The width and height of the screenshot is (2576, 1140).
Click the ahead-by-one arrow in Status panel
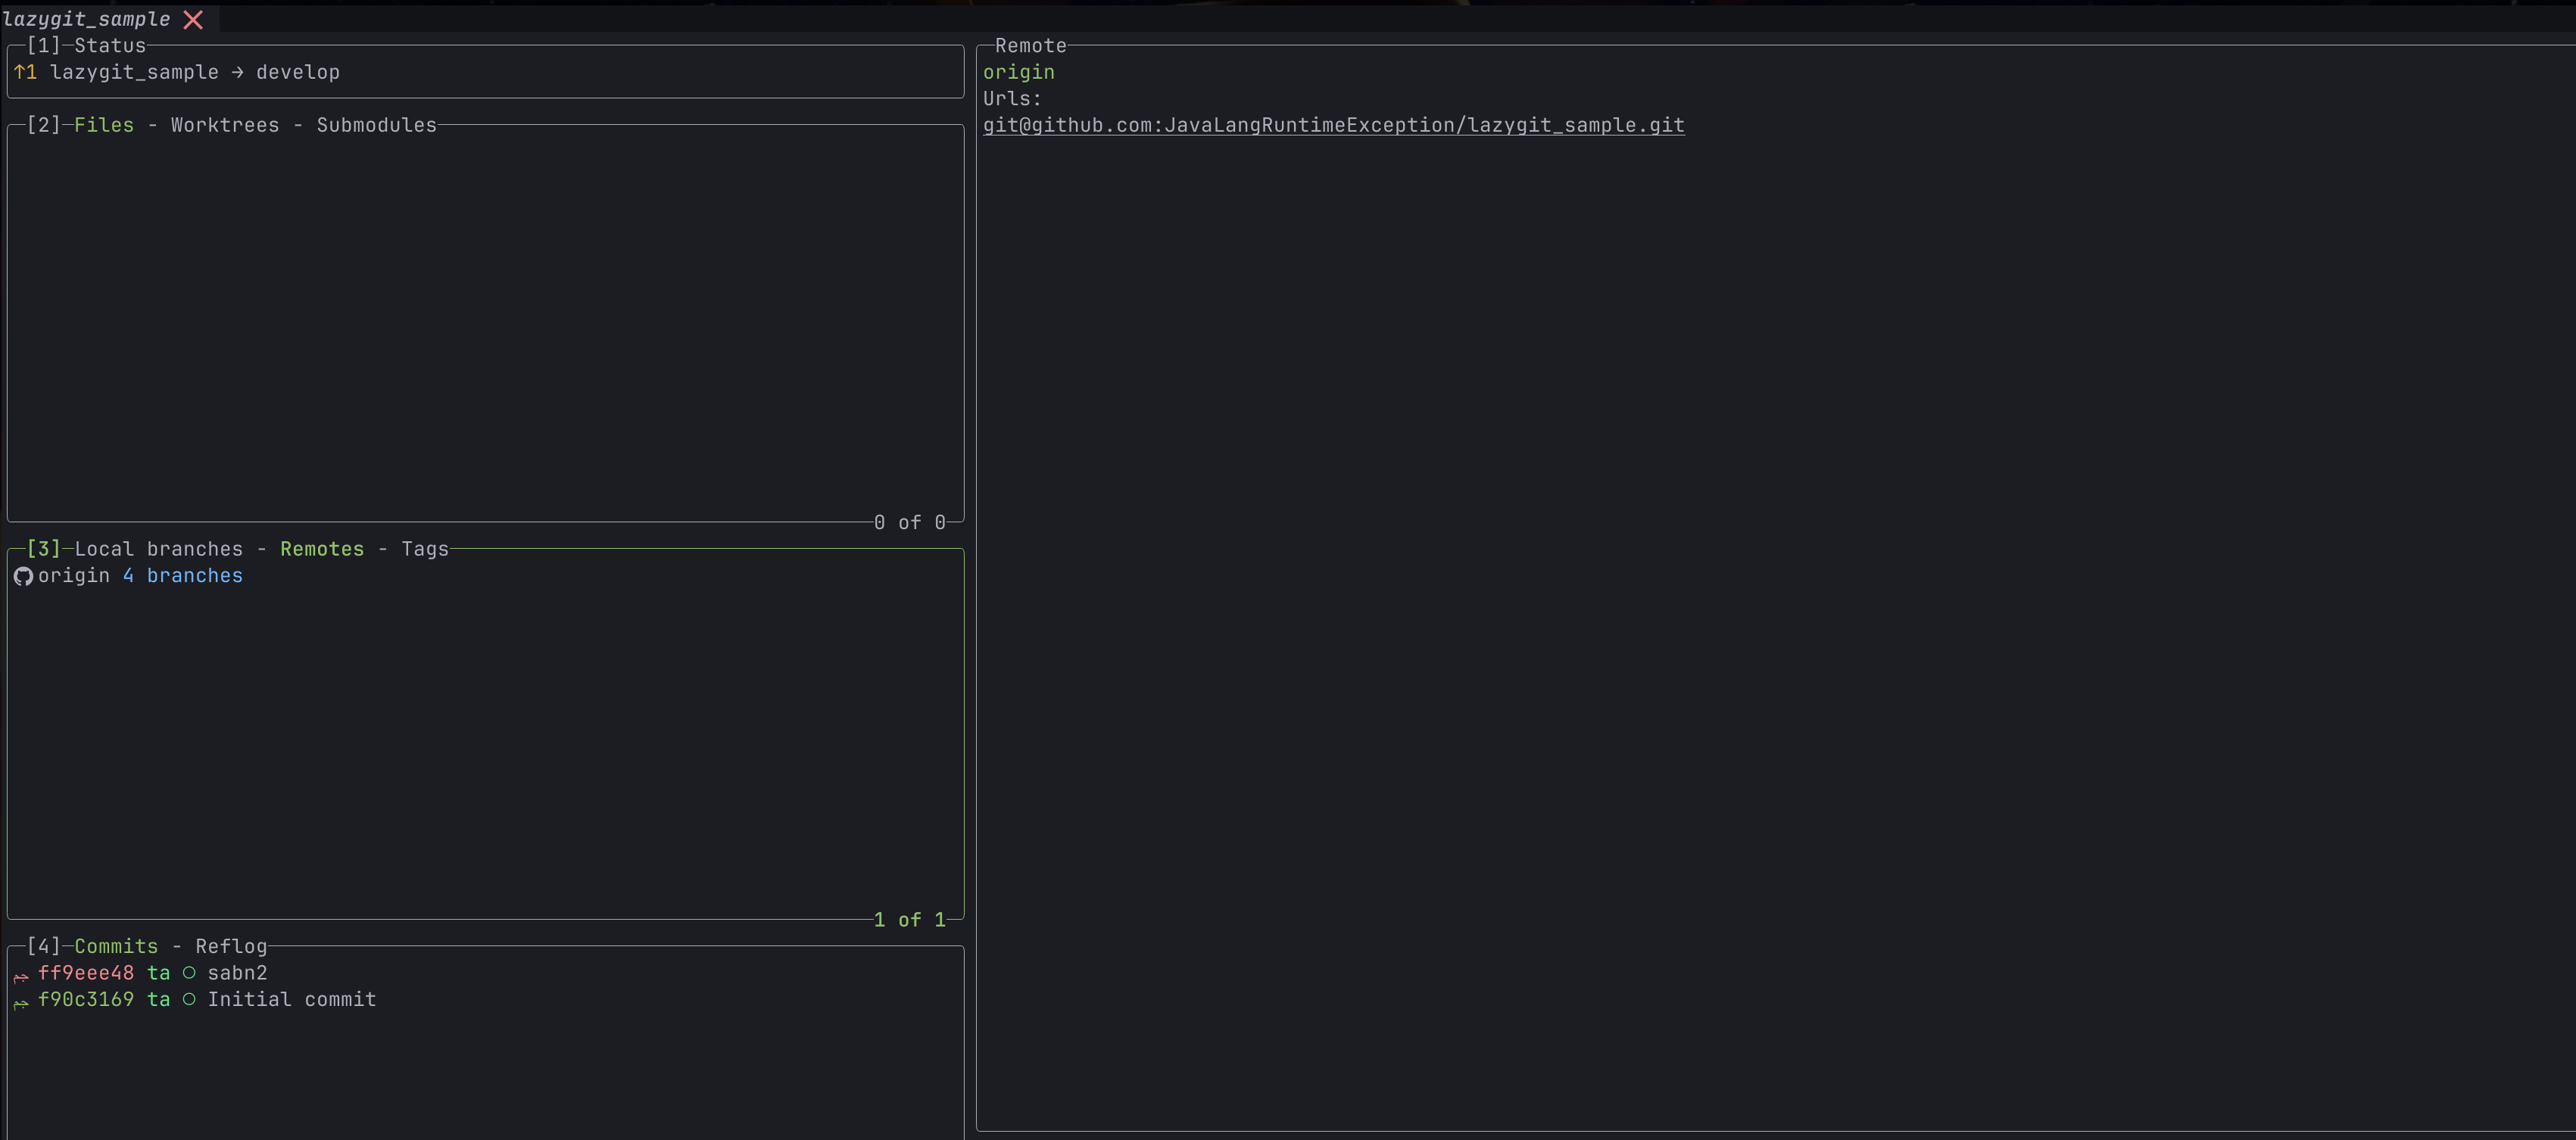(x=25, y=71)
